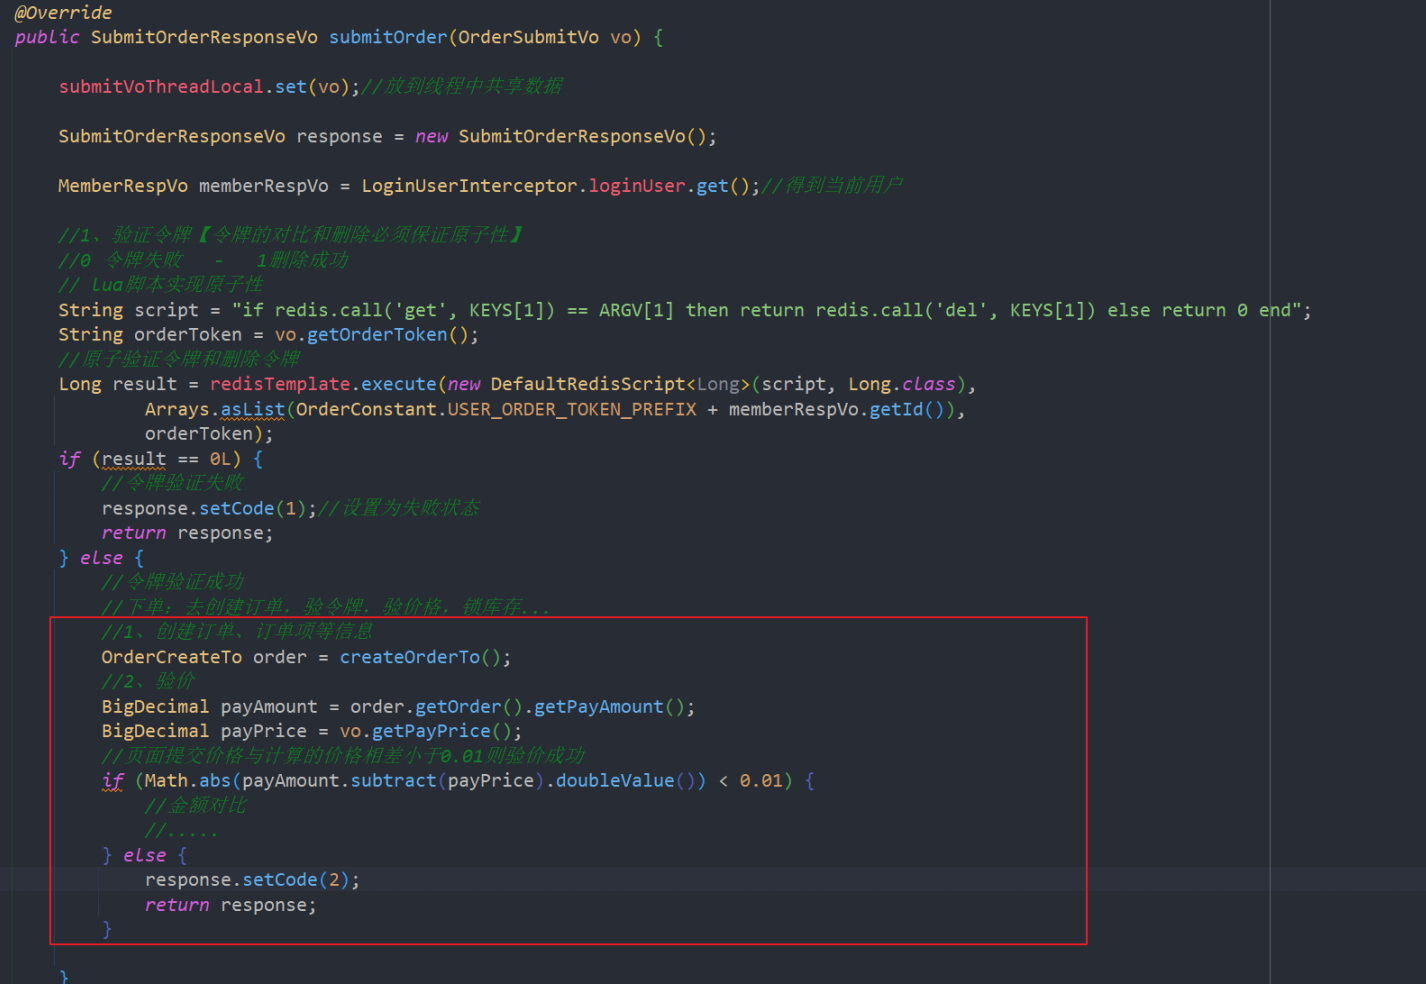Click the 'BigDecimal payPrice' declaration
Viewport: 1426px width, 986px height.
coord(204,731)
